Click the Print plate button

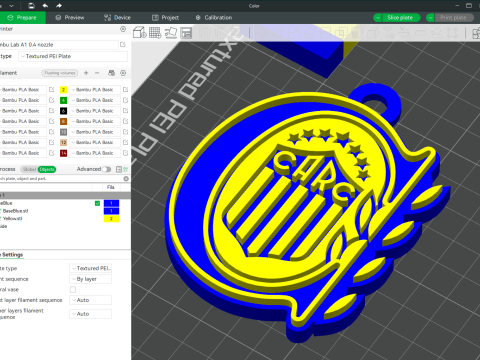454,18
